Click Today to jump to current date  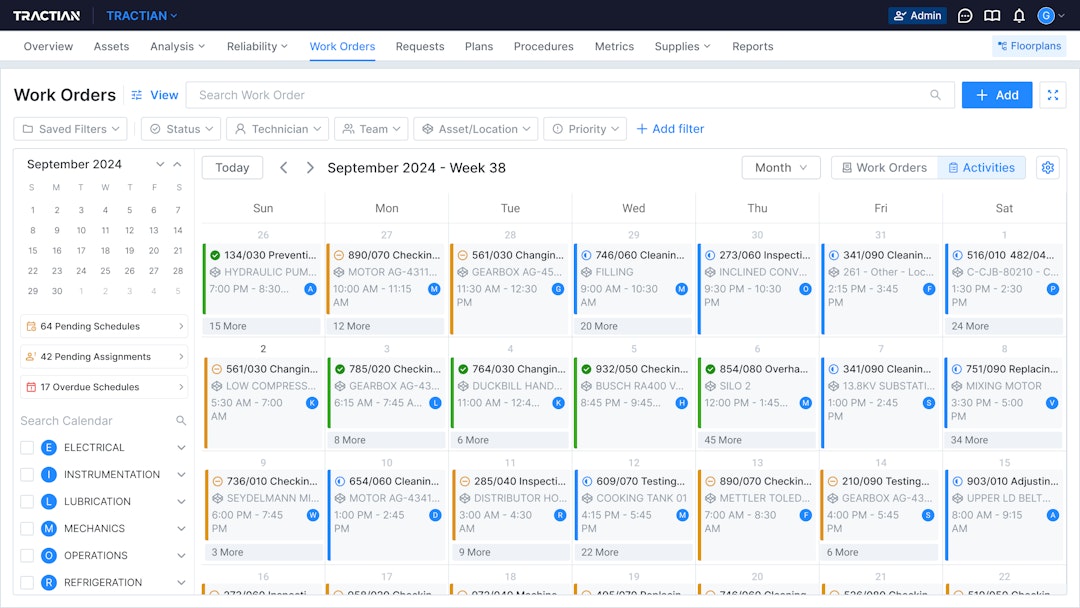pyautogui.click(x=232, y=167)
